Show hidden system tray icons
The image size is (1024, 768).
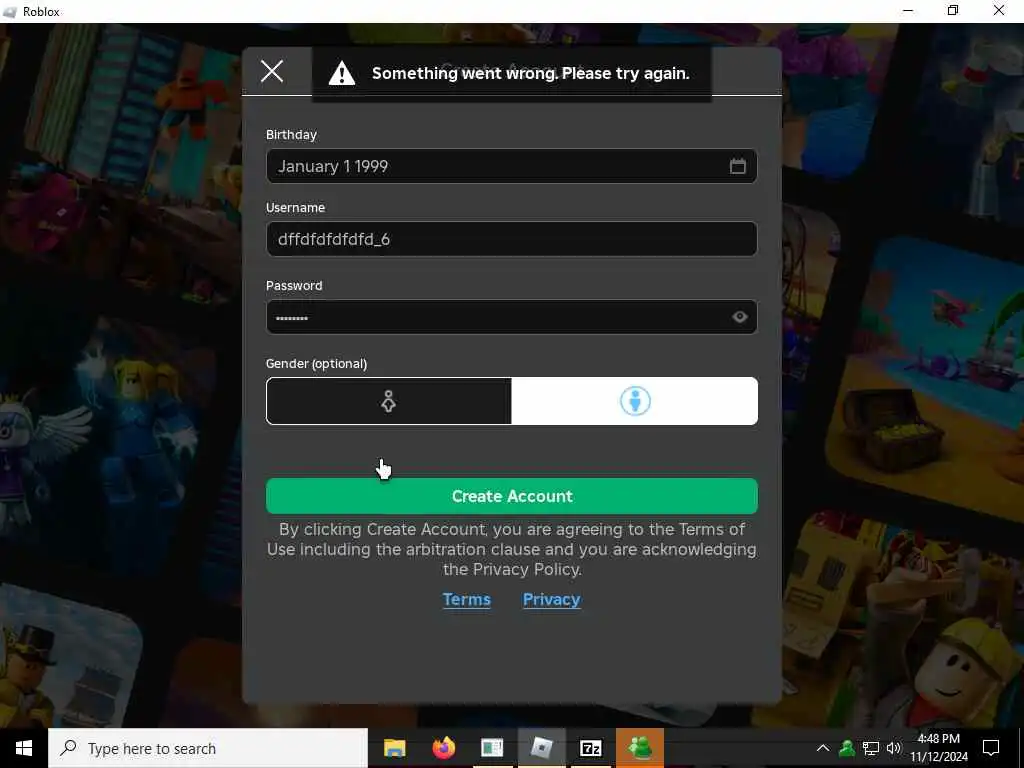pos(823,748)
